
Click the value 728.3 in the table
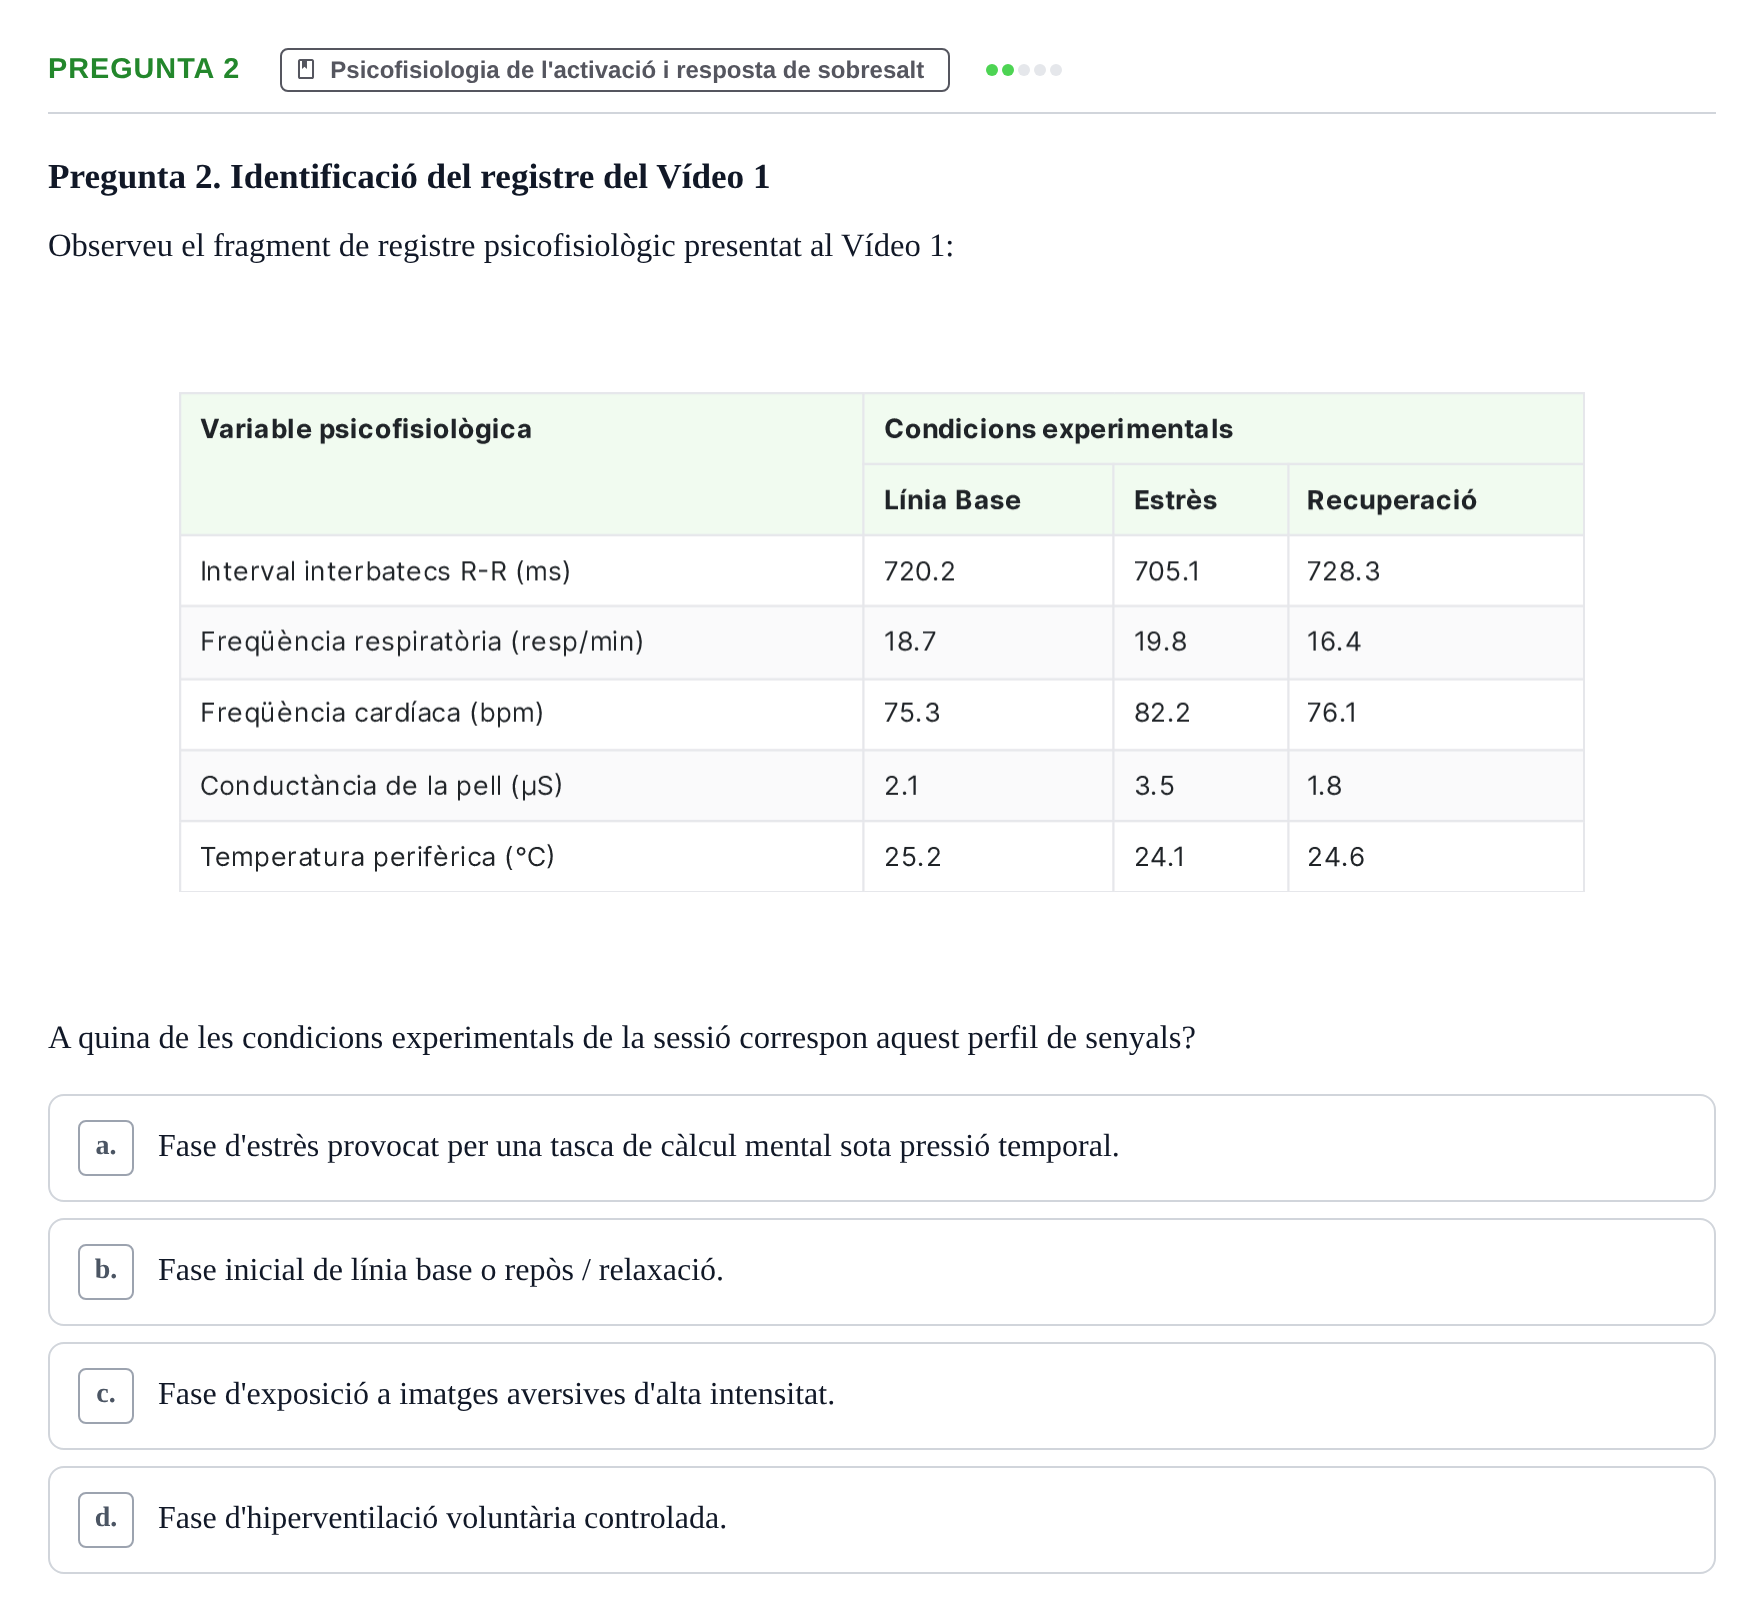pos(1343,571)
